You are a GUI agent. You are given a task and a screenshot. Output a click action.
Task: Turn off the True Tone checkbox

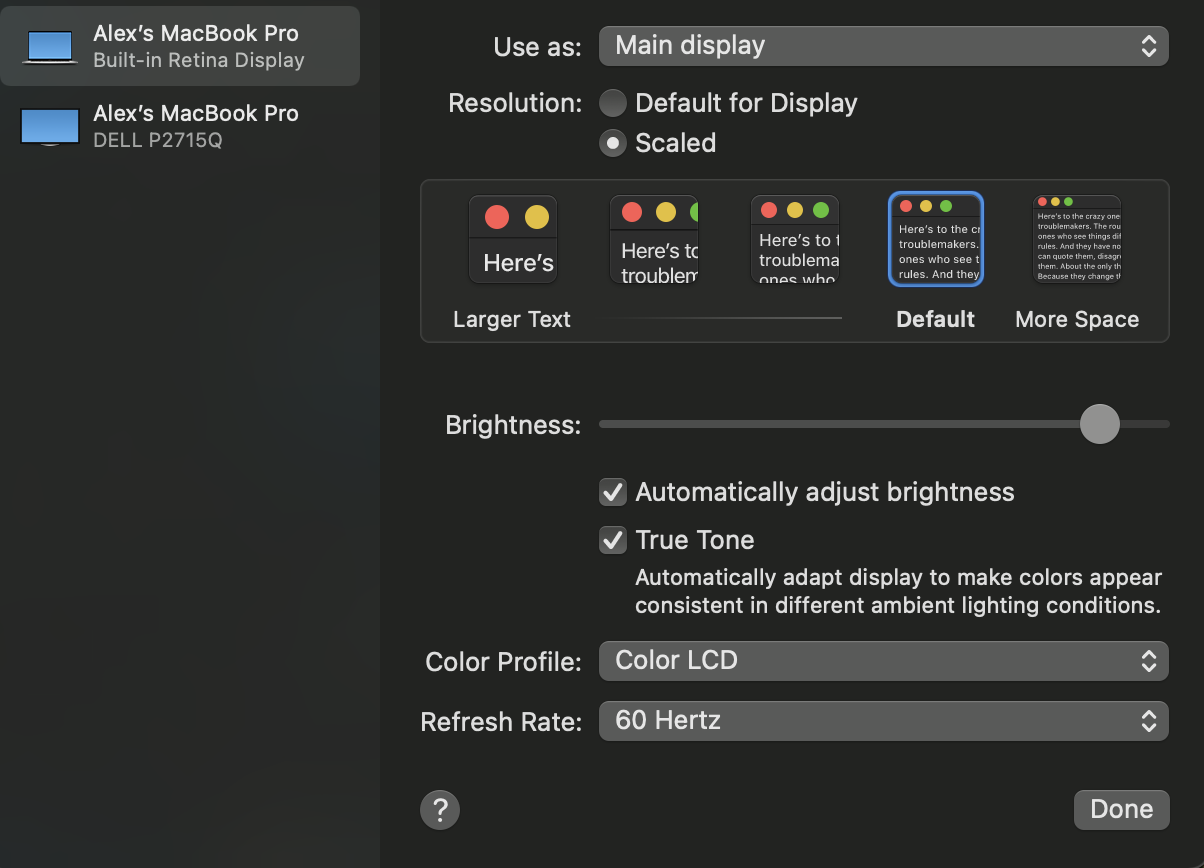613,540
